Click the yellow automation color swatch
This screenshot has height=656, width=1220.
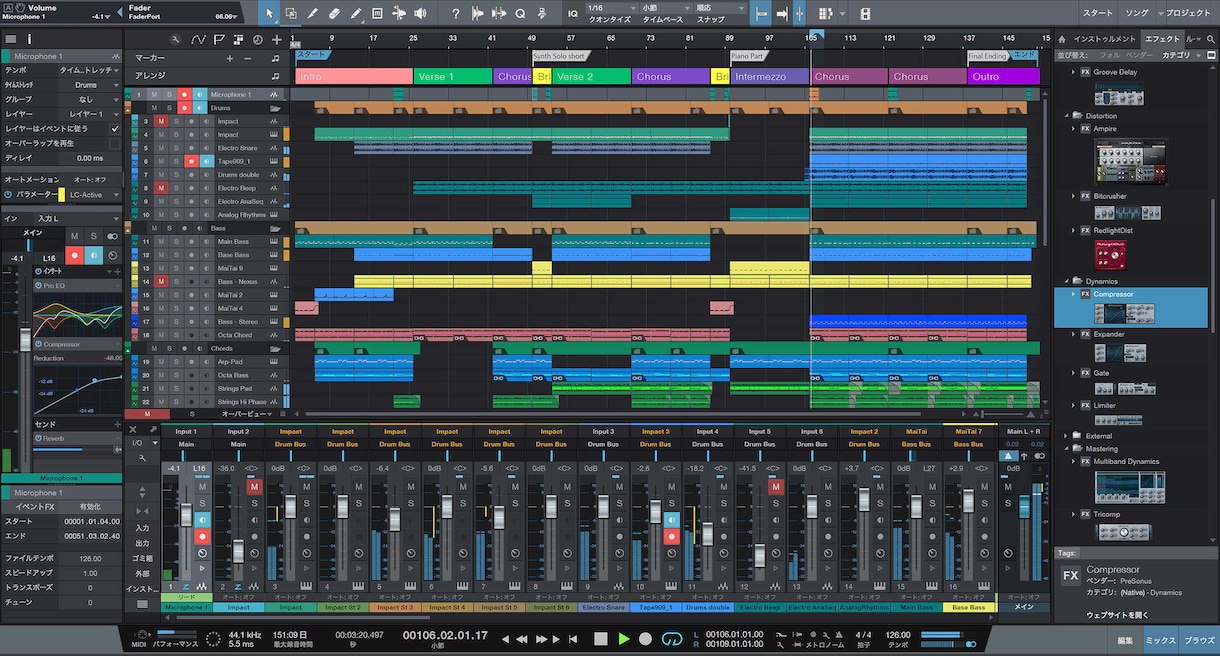62,195
